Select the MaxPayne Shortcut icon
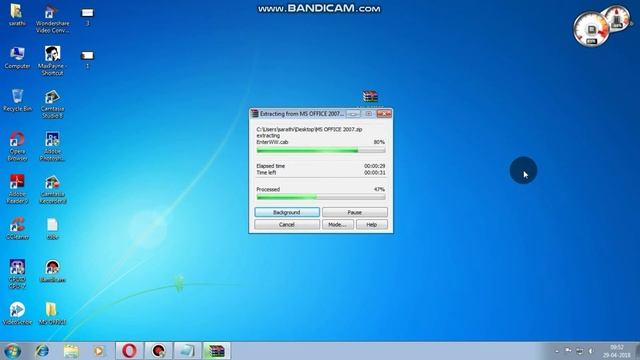The width and height of the screenshot is (640, 360). coord(52,60)
